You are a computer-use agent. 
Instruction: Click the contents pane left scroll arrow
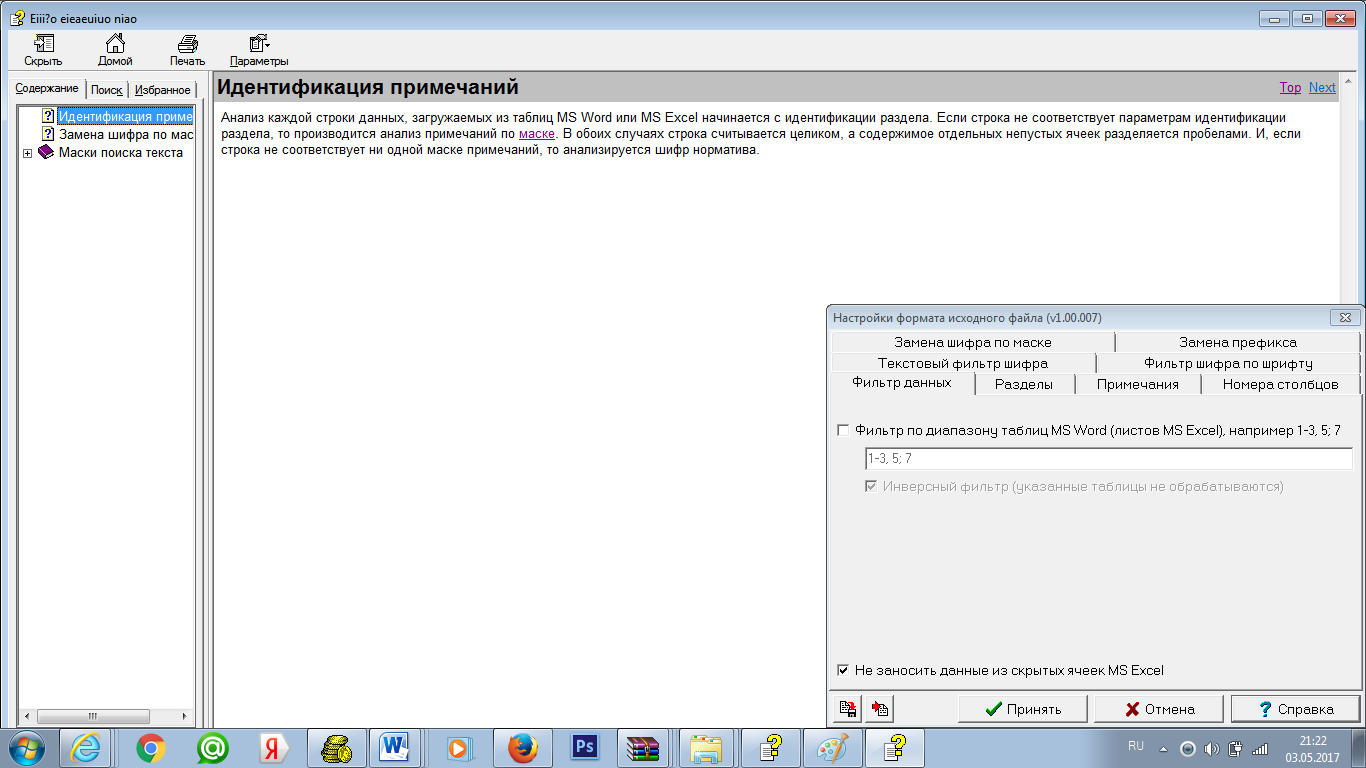[27, 716]
